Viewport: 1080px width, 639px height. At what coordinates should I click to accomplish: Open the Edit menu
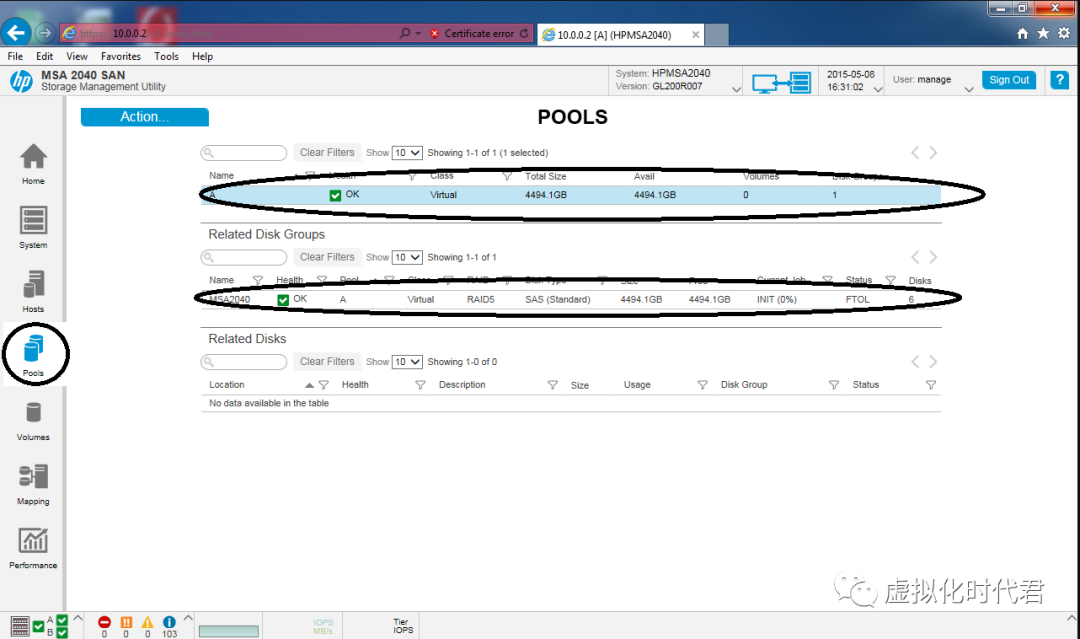45,56
